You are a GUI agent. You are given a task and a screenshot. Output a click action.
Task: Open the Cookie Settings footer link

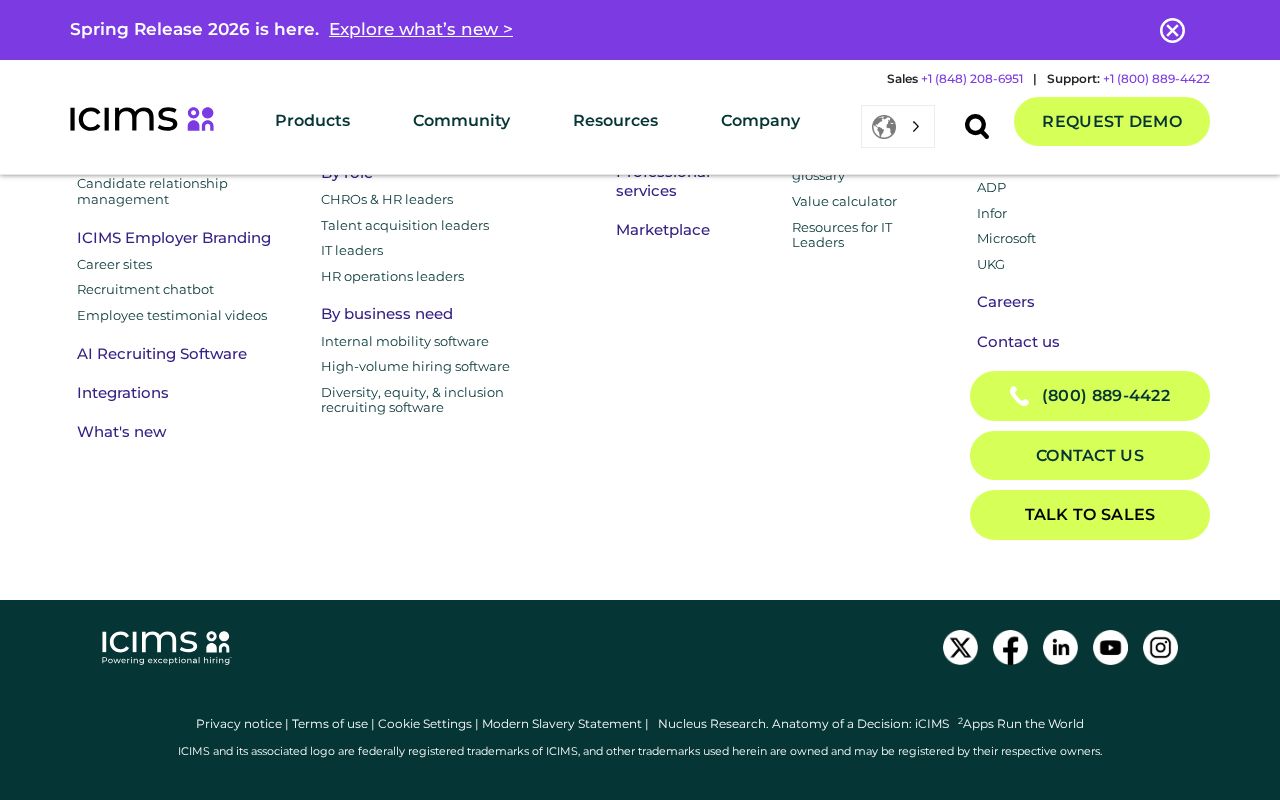(x=424, y=724)
